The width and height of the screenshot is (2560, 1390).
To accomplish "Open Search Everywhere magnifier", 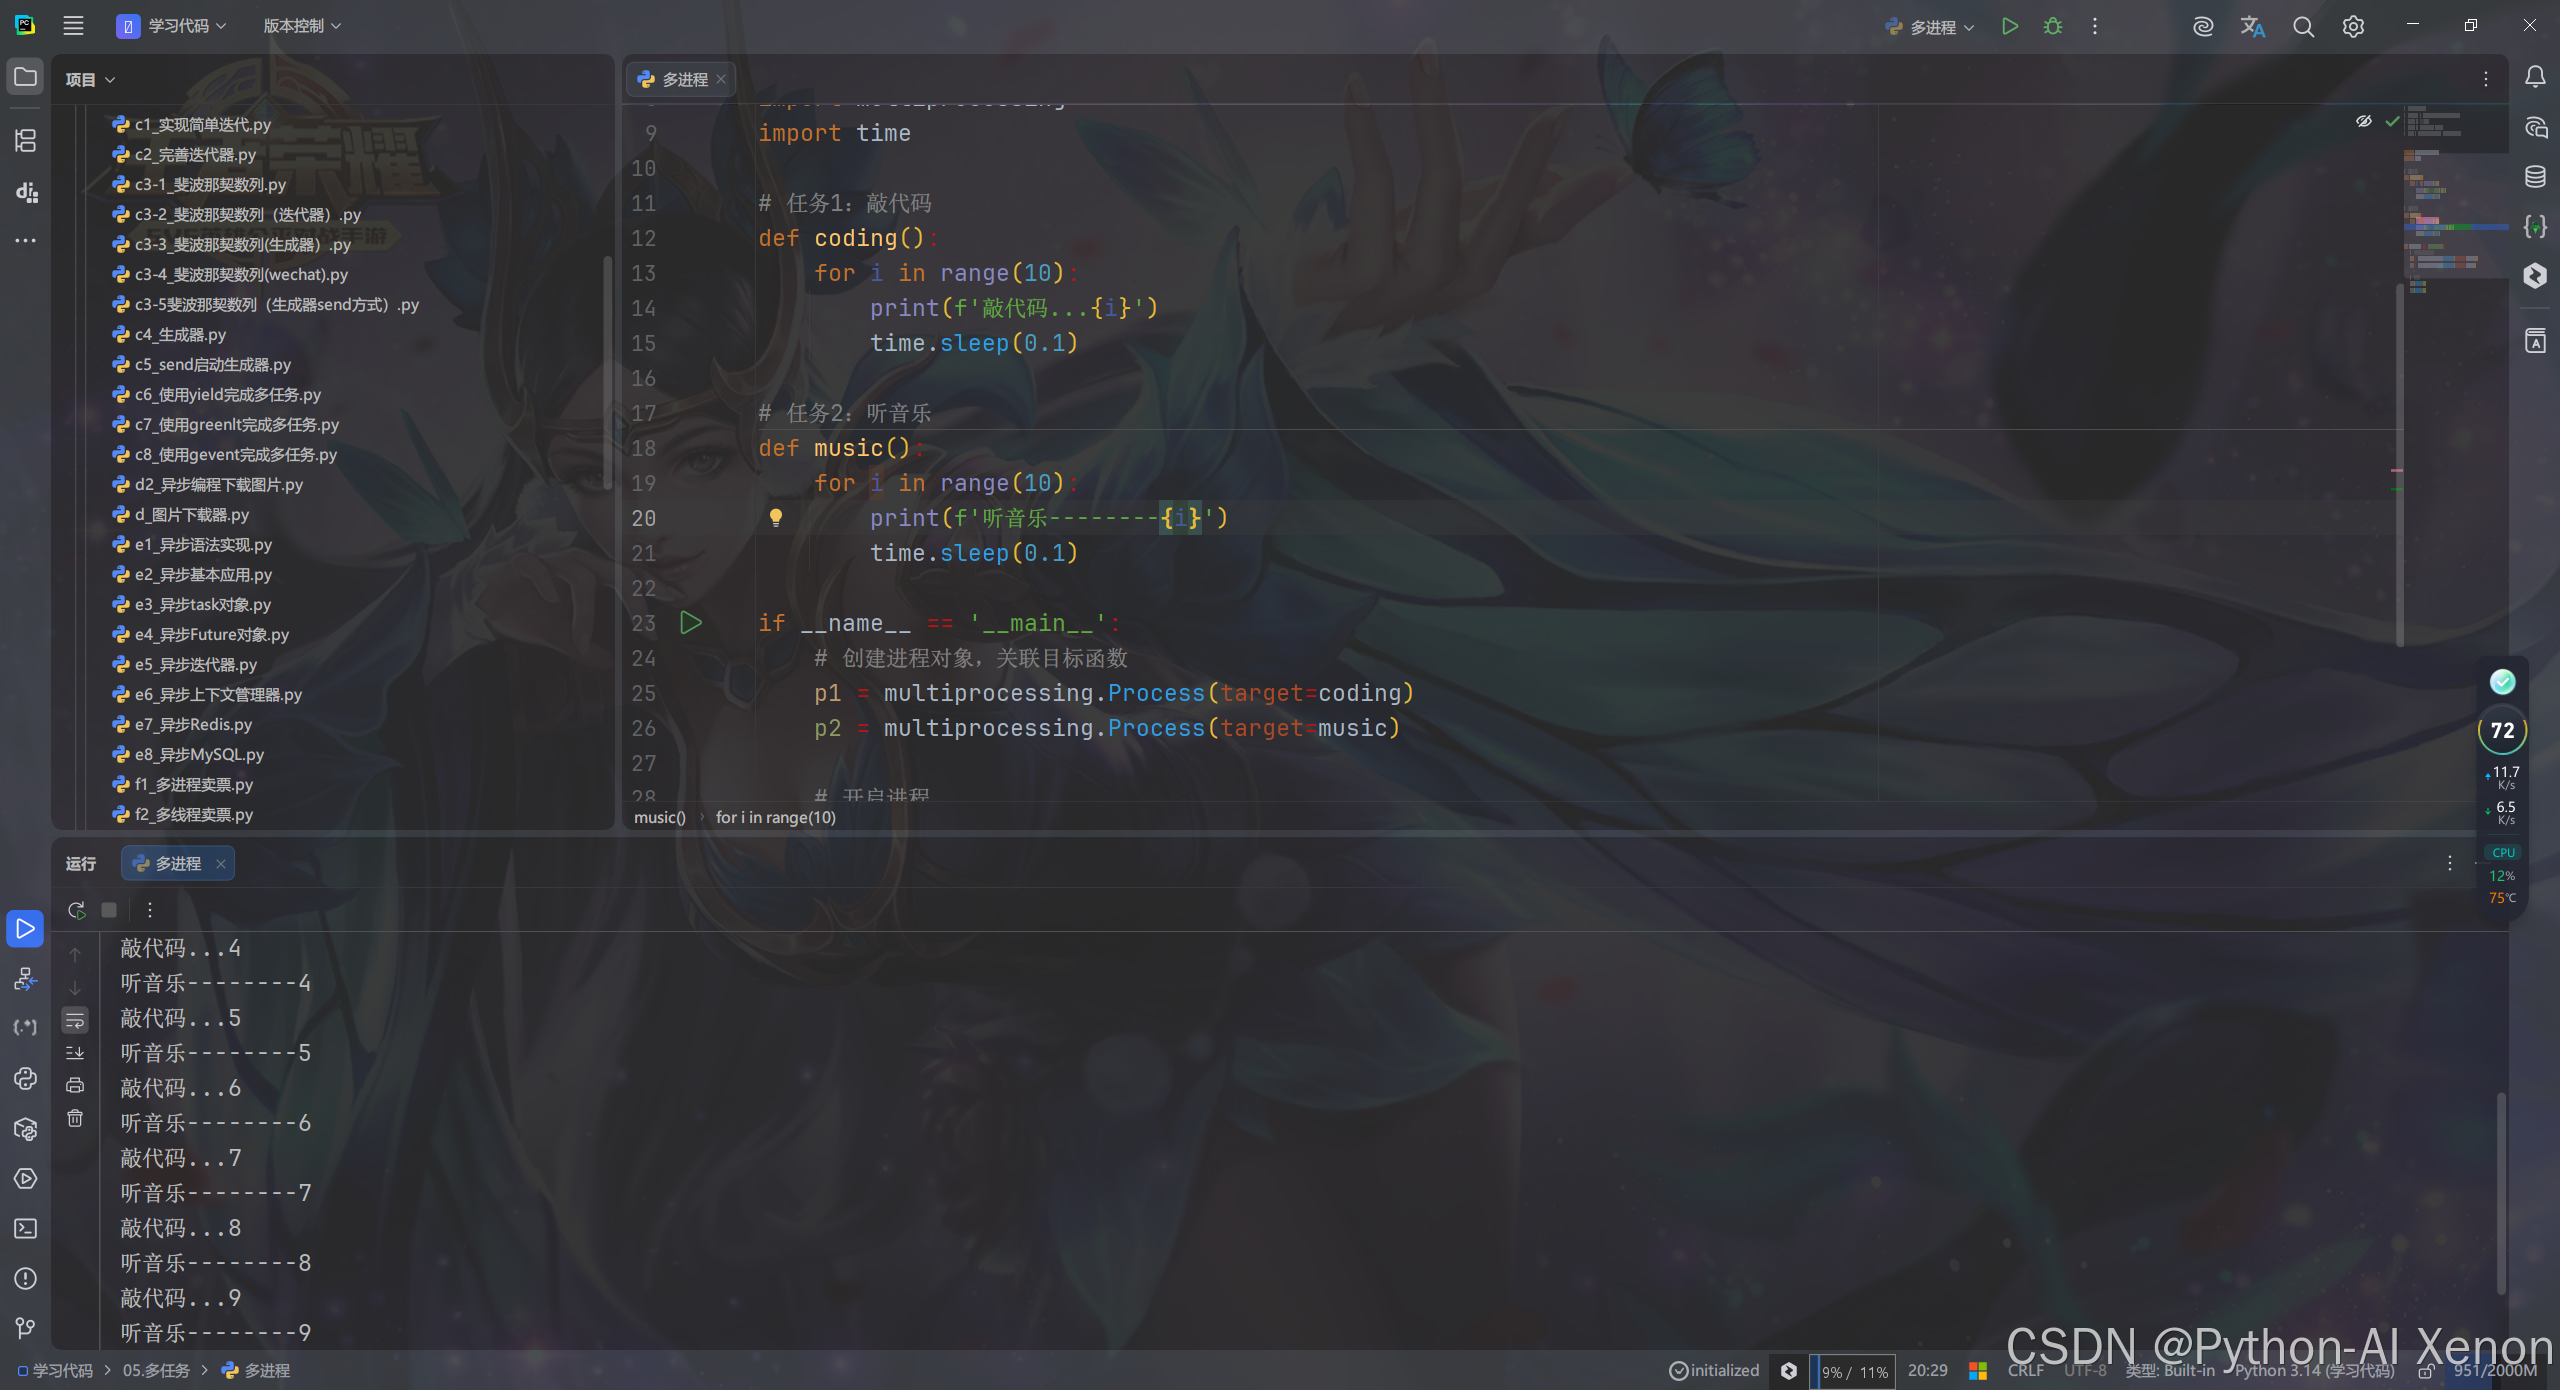I will pyautogui.click(x=2303, y=26).
